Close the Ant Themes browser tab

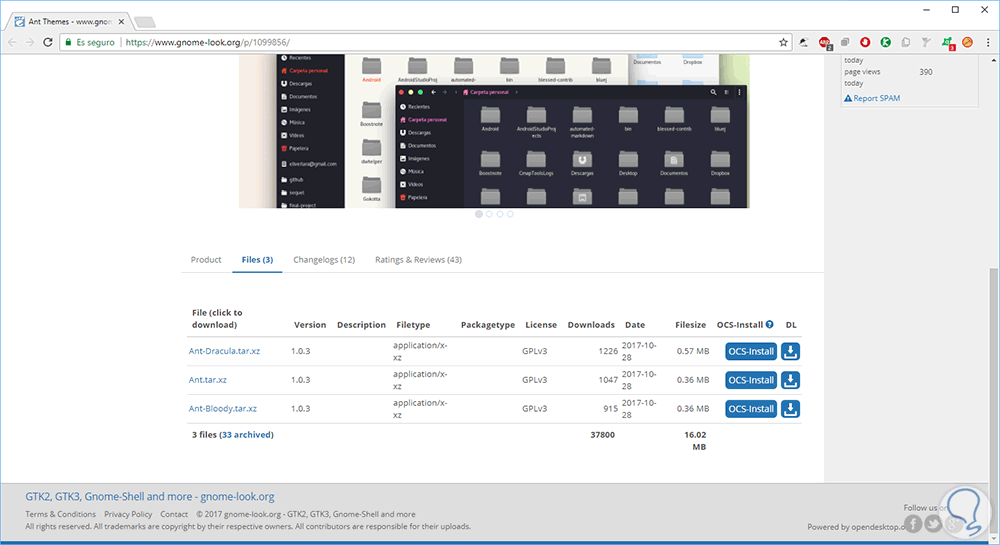[121, 22]
